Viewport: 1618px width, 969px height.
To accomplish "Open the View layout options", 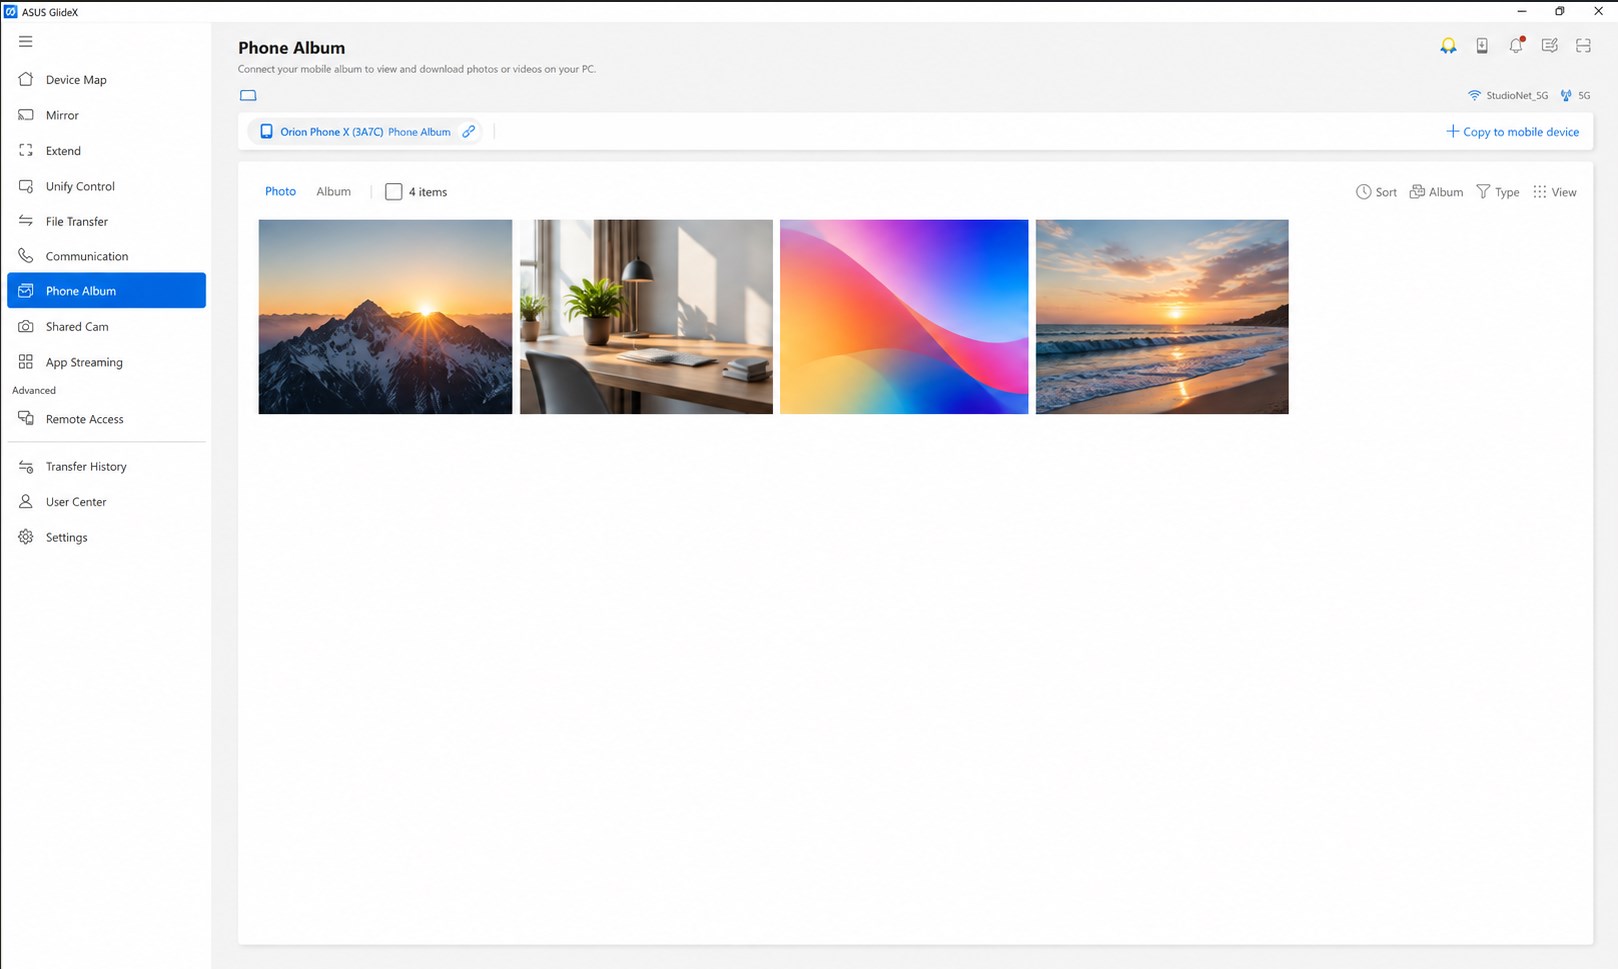I will (x=1554, y=192).
